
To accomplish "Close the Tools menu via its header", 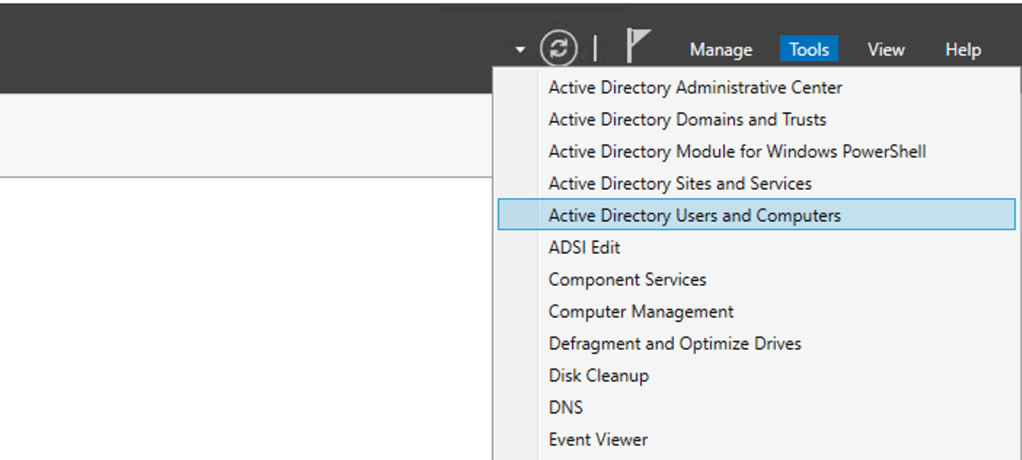I will tap(809, 50).
